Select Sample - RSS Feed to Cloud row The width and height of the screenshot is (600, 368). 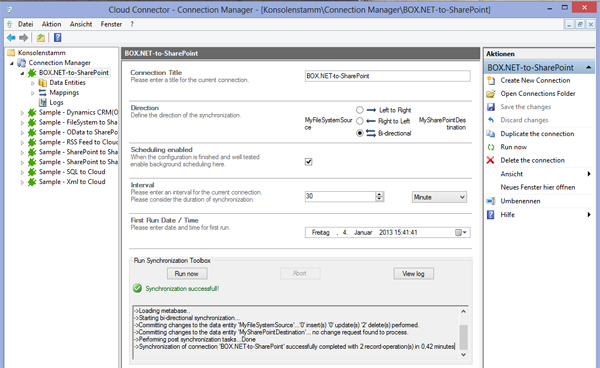click(78, 142)
